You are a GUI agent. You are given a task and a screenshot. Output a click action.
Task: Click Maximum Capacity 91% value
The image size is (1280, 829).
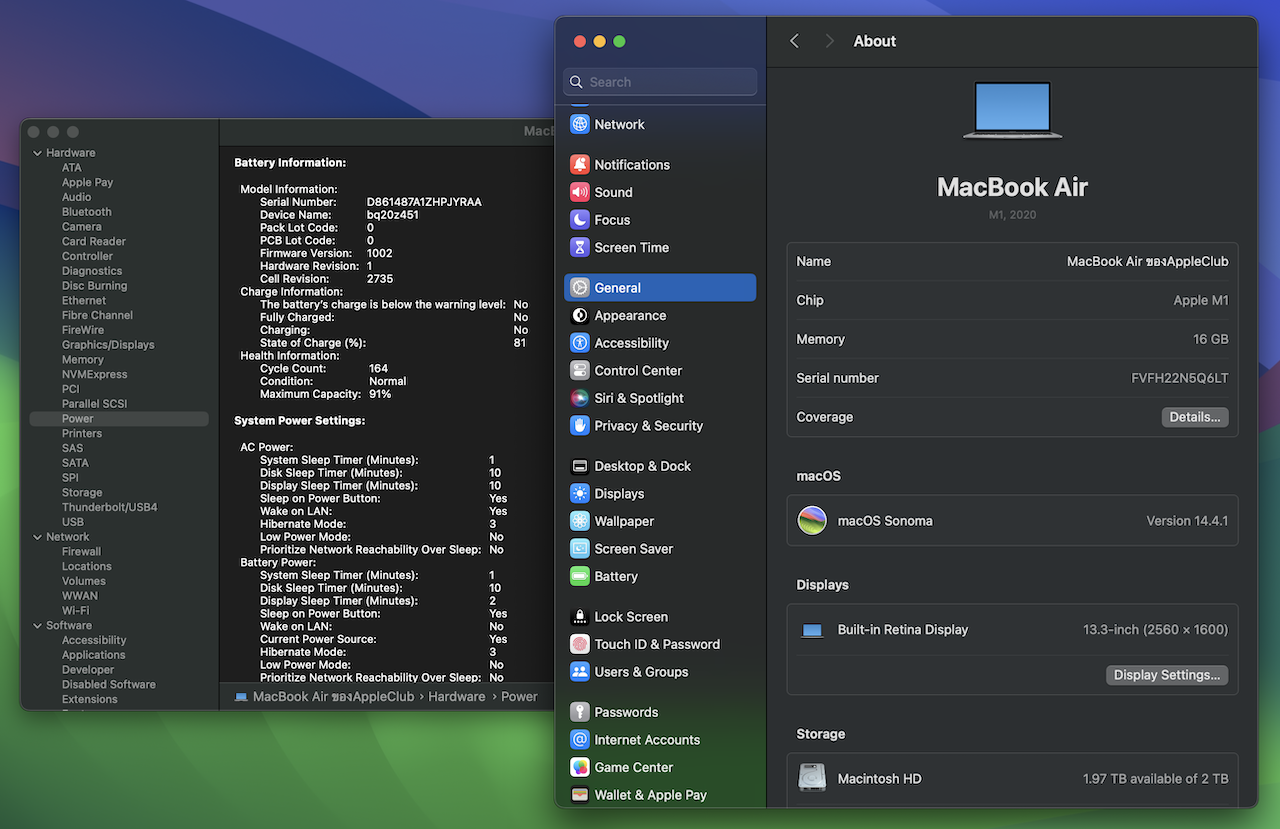point(379,394)
